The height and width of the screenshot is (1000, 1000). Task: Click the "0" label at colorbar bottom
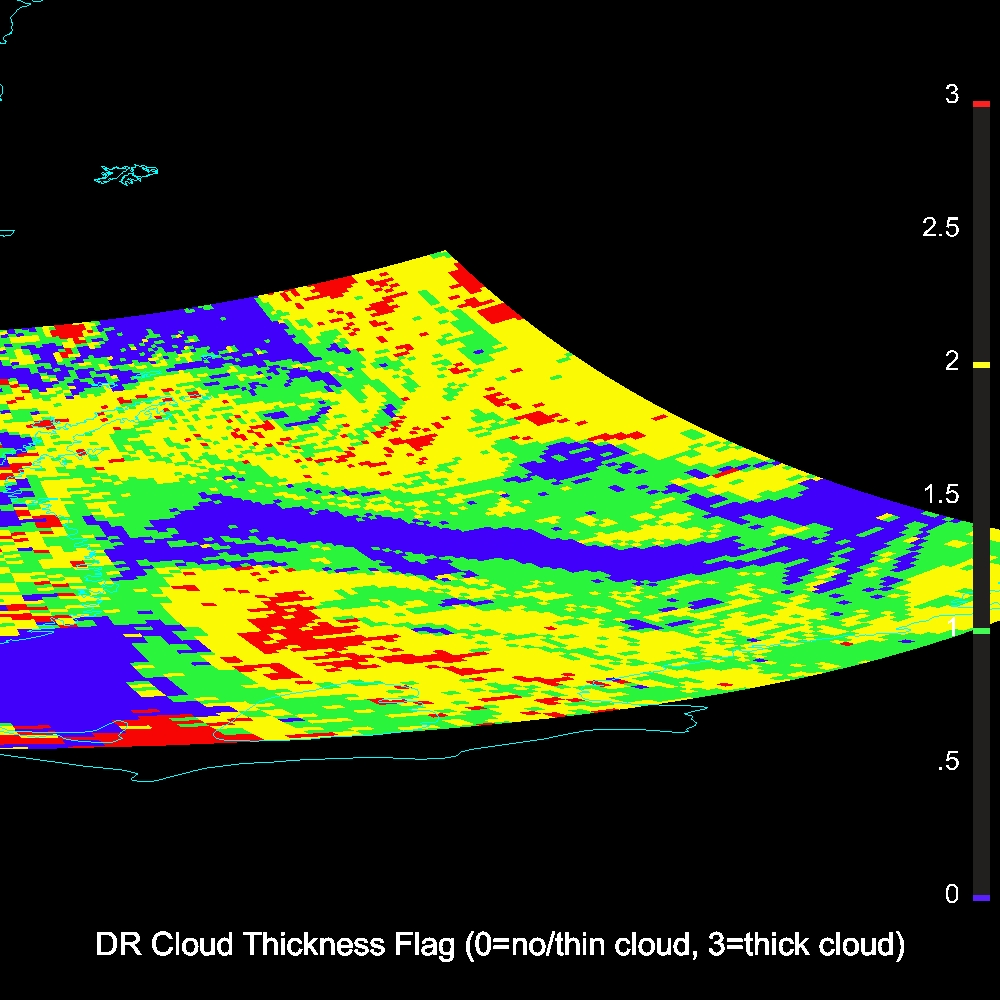[x=952, y=894]
